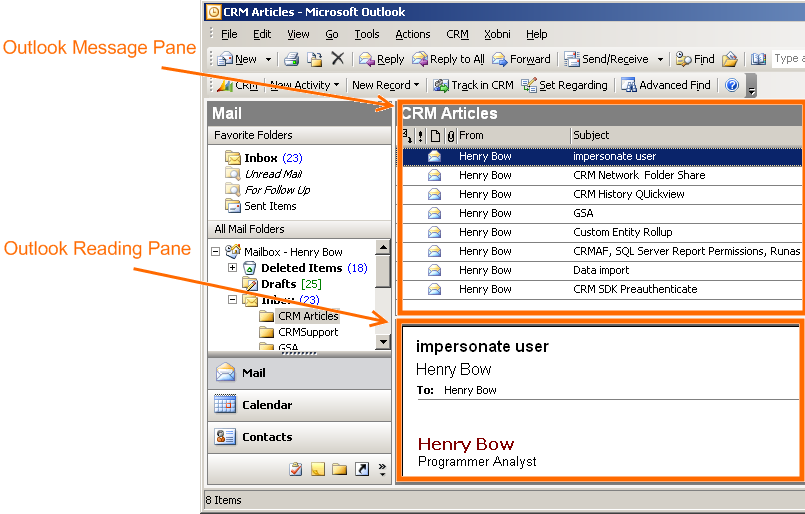The image size is (805, 514).
Task: Click the address book search input field
Action: coord(788,59)
